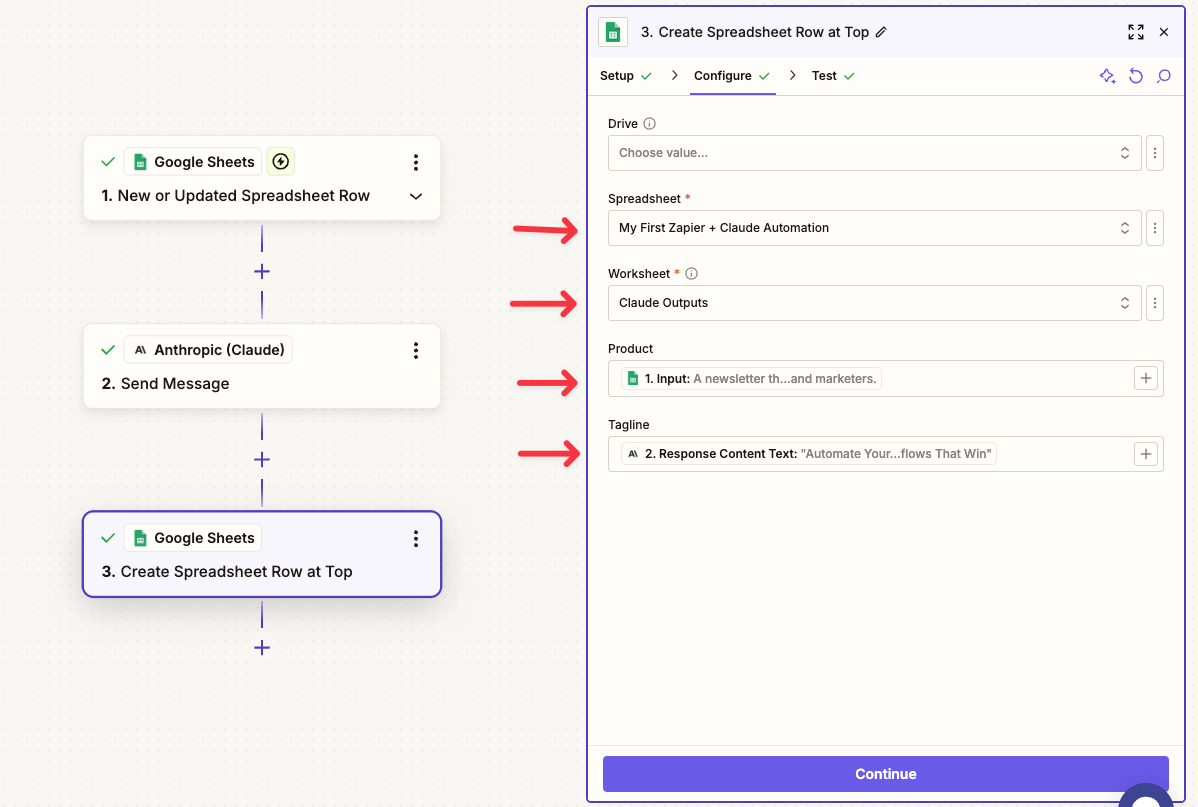Close the step configuration panel
Image resolution: width=1198 pixels, height=807 pixels.
[1164, 32]
